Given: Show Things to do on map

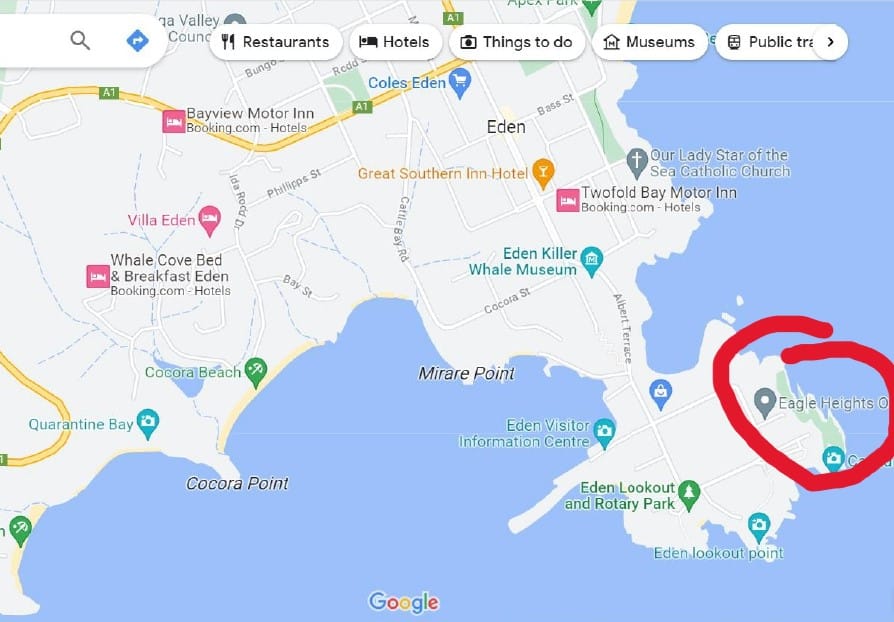Looking at the screenshot, I should click(517, 42).
